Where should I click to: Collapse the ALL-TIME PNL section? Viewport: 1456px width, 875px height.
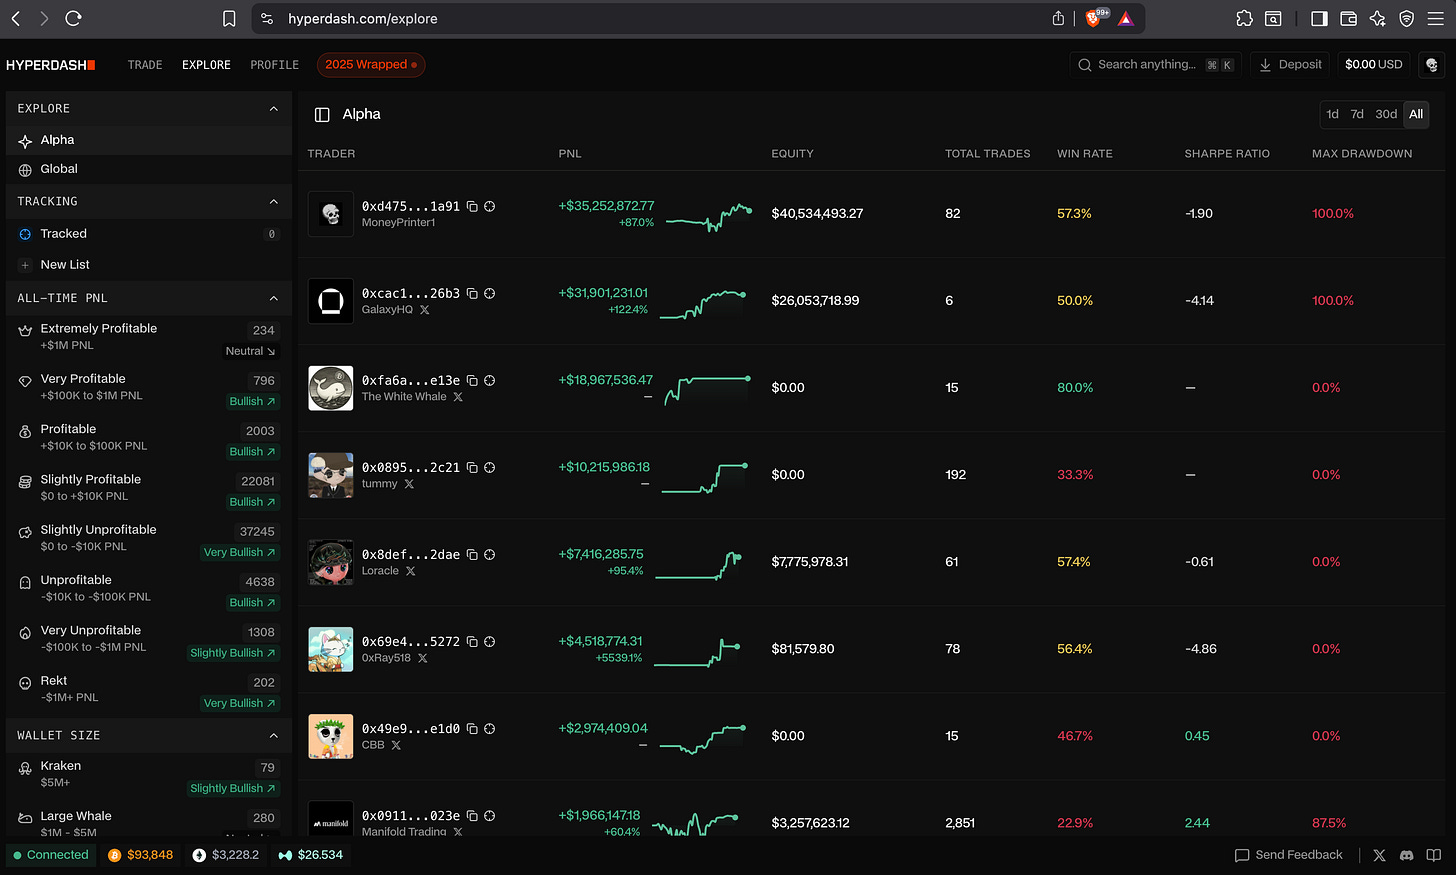pos(274,298)
